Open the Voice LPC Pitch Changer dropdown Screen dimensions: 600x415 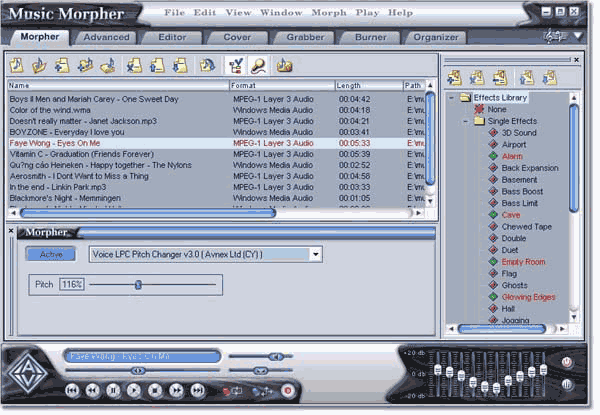click(x=316, y=254)
